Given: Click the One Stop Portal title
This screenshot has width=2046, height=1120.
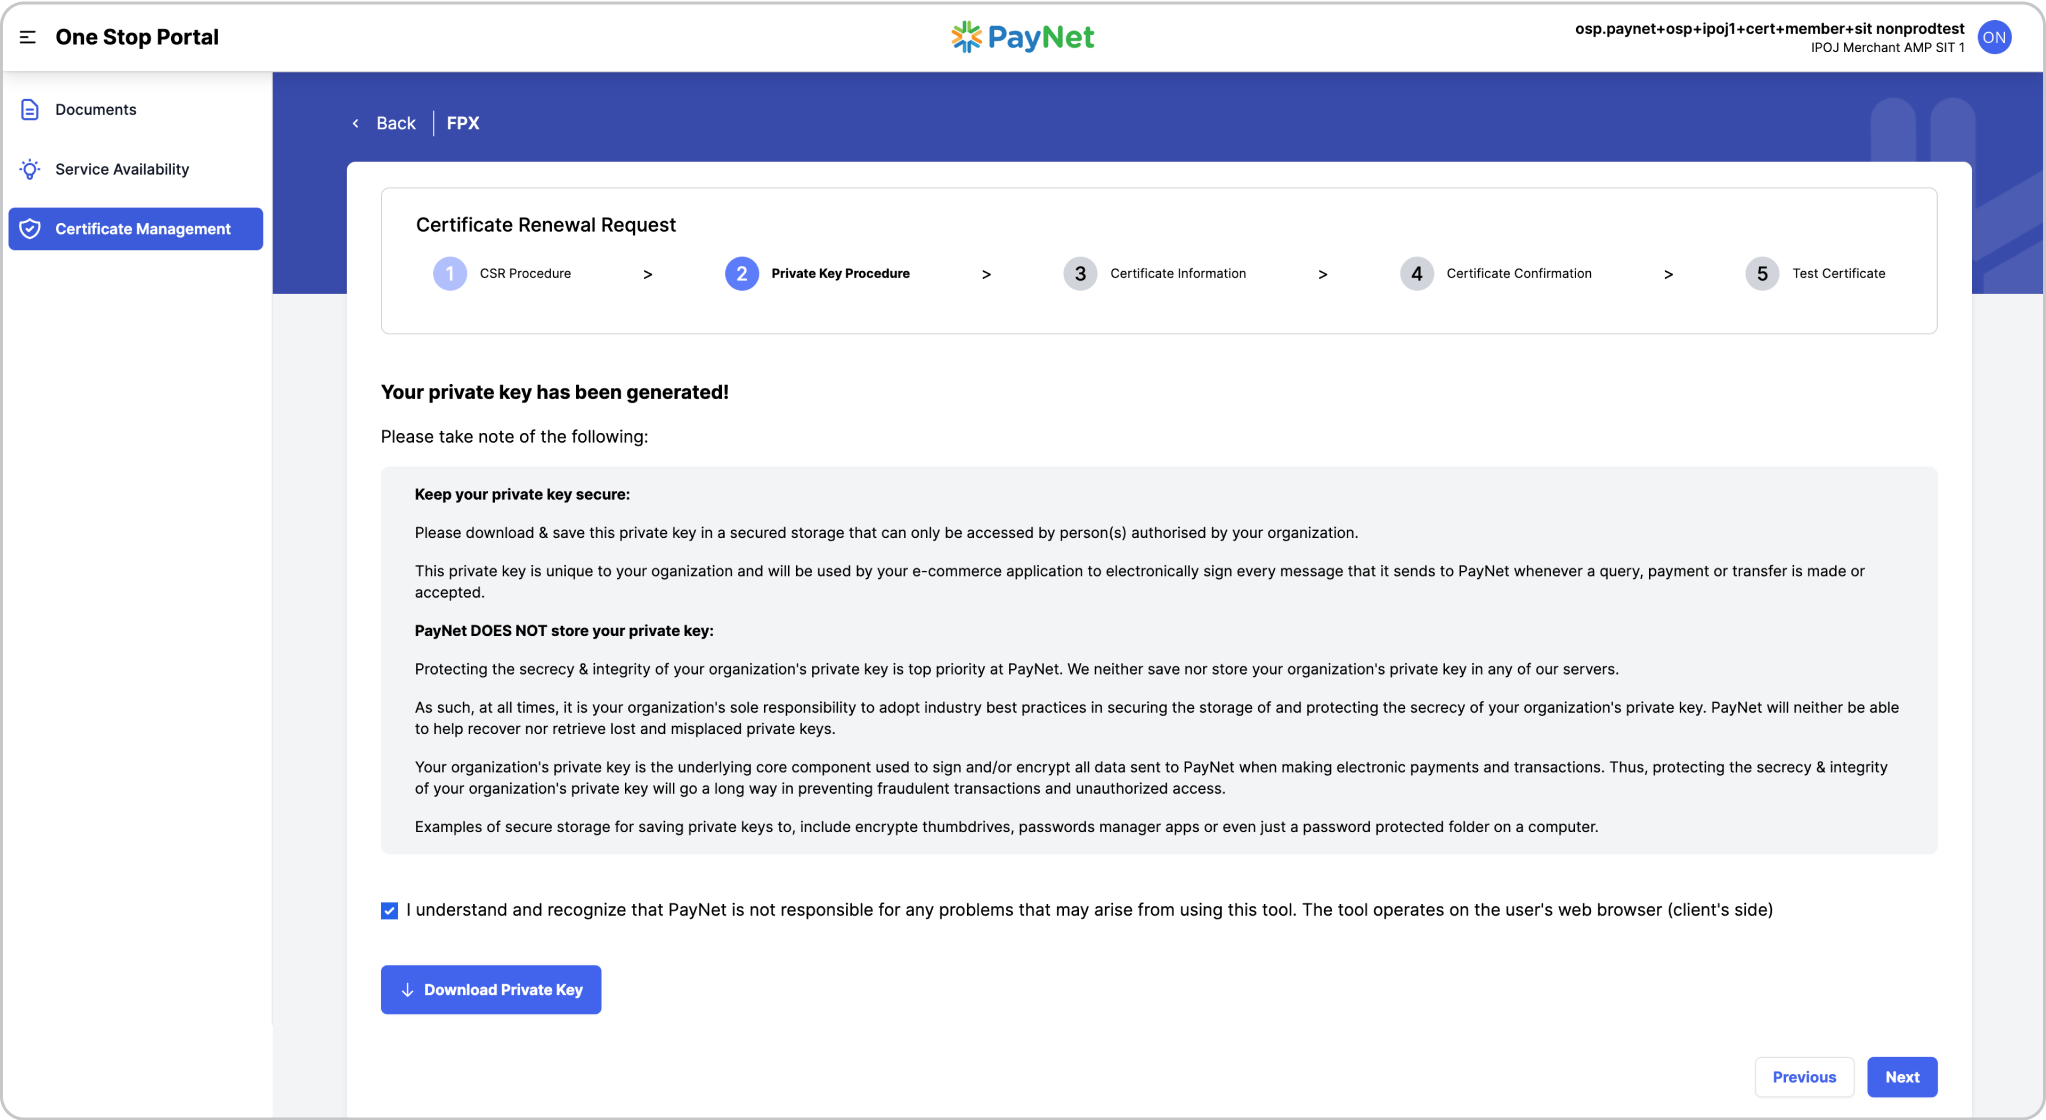Looking at the screenshot, I should click(x=137, y=37).
